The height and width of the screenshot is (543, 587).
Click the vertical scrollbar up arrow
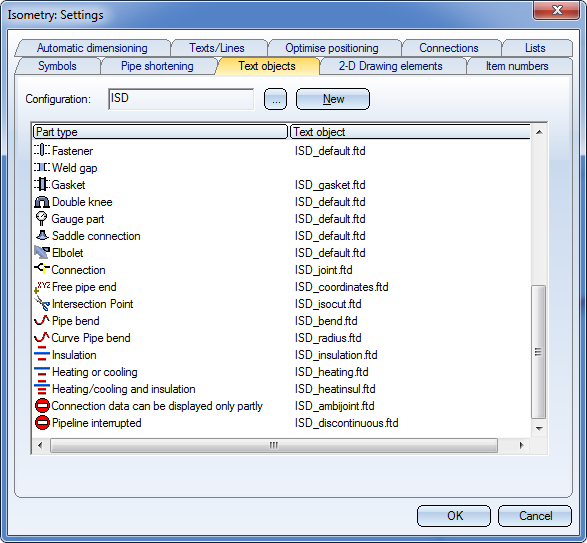coord(539,132)
